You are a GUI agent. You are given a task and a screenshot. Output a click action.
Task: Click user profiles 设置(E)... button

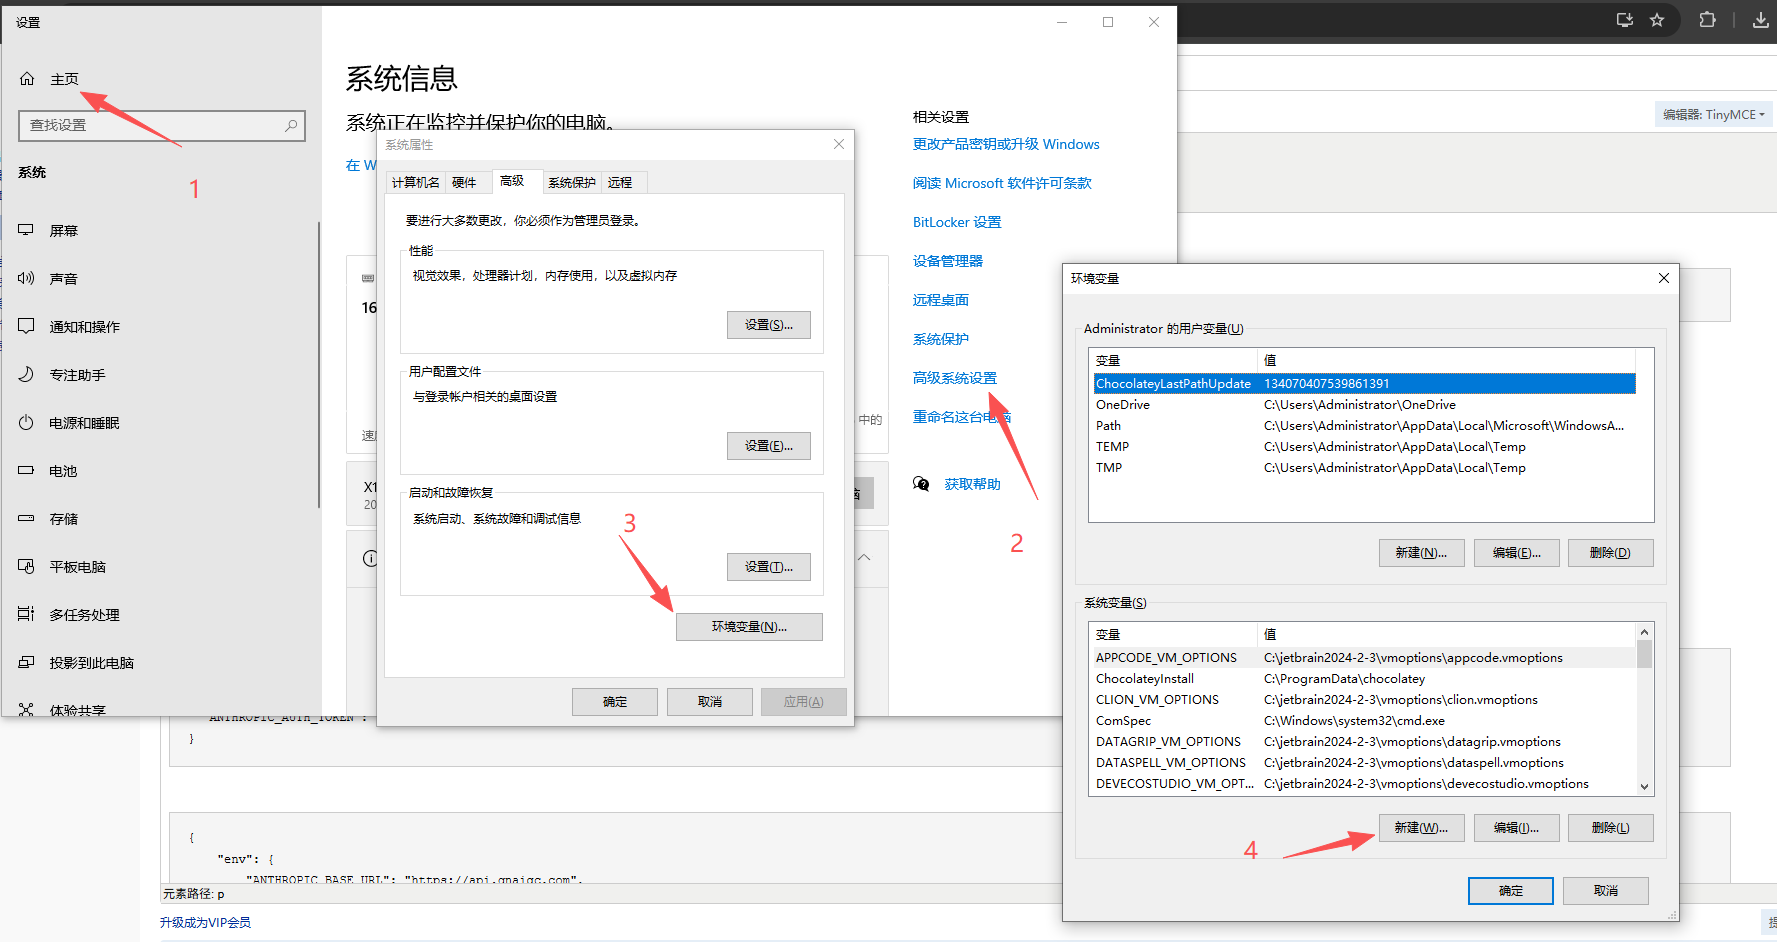(x=768, y=446)
